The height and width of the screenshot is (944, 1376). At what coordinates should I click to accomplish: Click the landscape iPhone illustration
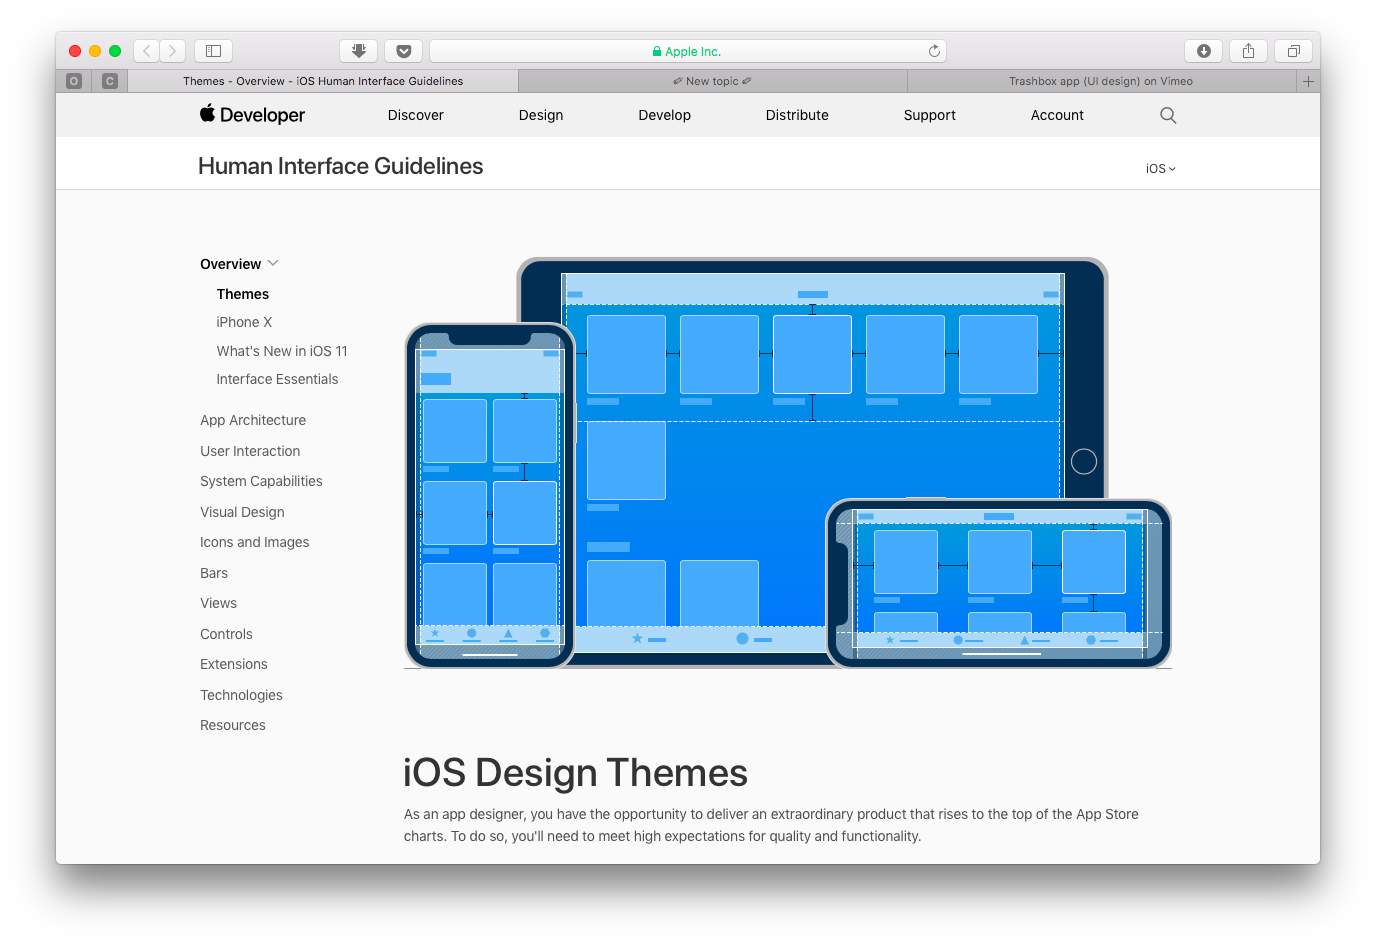(999, 583)
